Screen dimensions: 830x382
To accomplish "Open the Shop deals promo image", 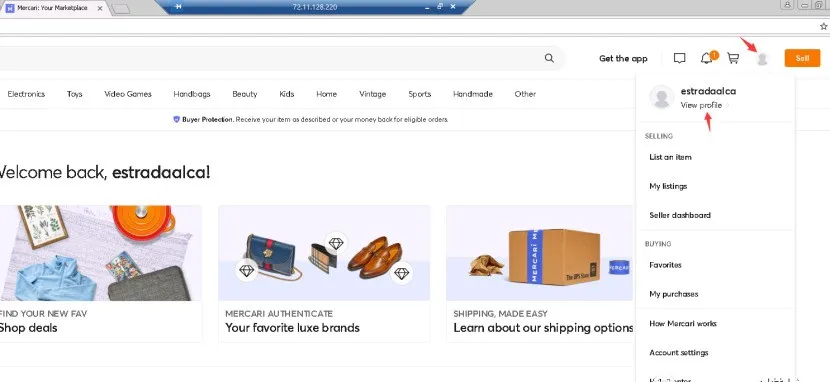I will tap(101, 253).
